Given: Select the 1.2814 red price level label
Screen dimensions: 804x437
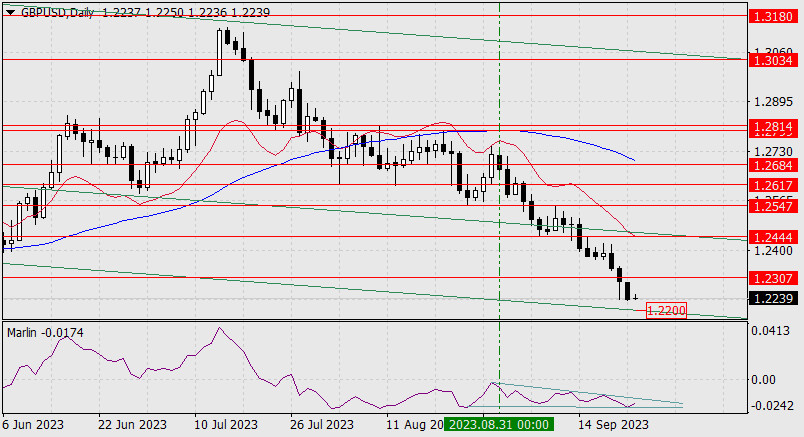Looking at the screenshot, I should 774,126.
